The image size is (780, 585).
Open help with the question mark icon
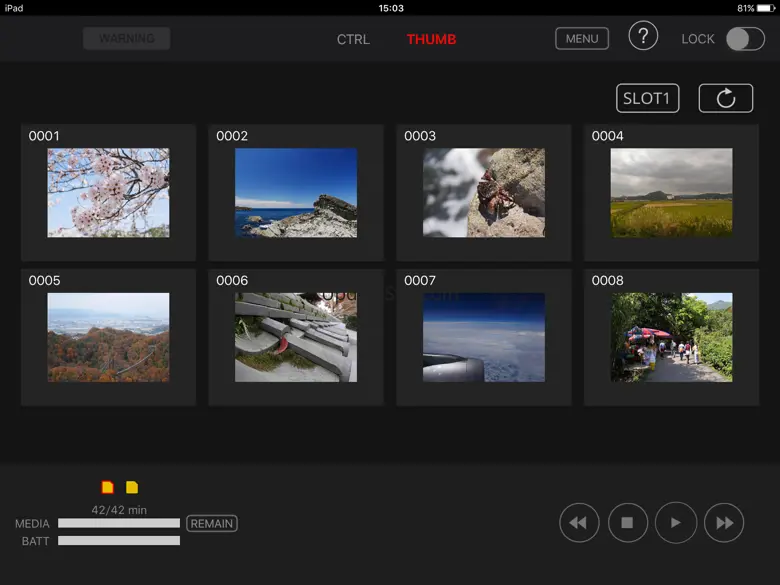click(643, 37)
